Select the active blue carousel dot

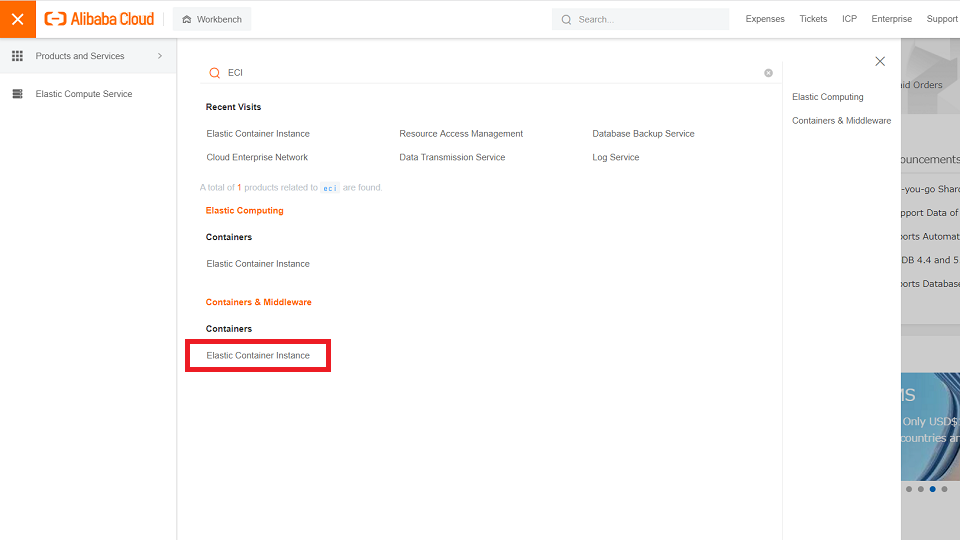(x=932, y=489)
